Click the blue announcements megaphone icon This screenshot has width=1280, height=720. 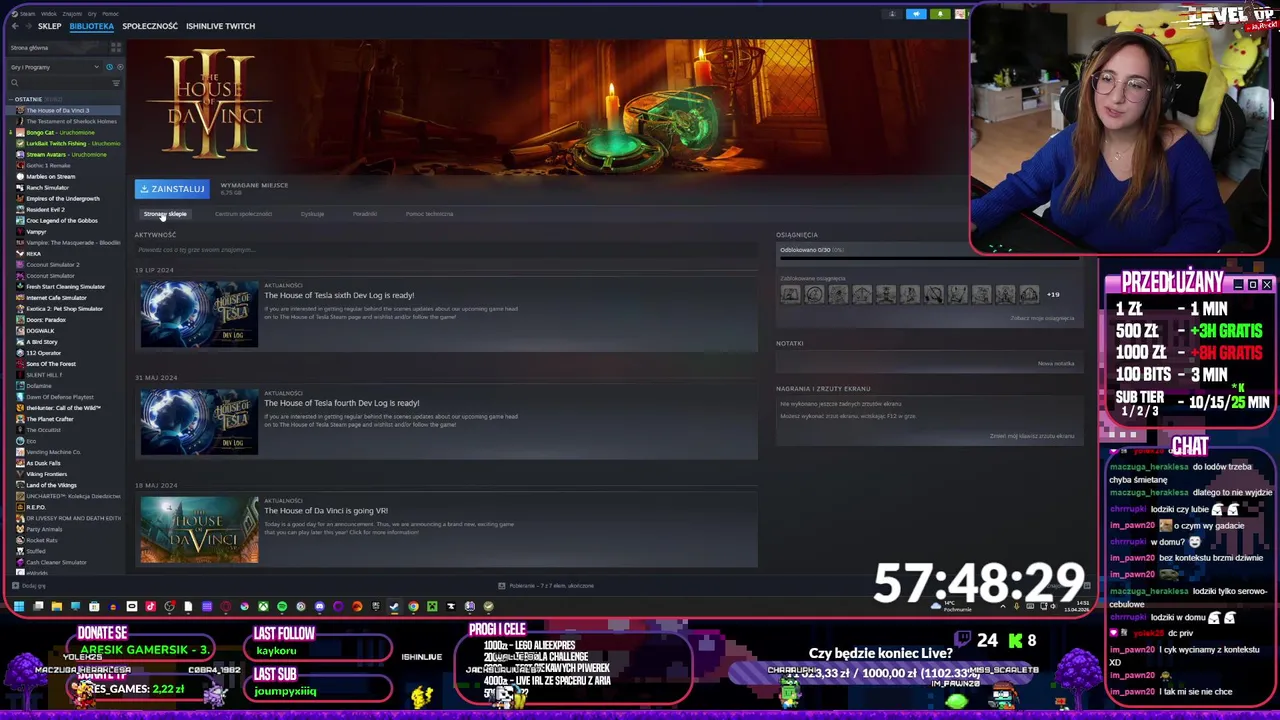pos(916,14)
